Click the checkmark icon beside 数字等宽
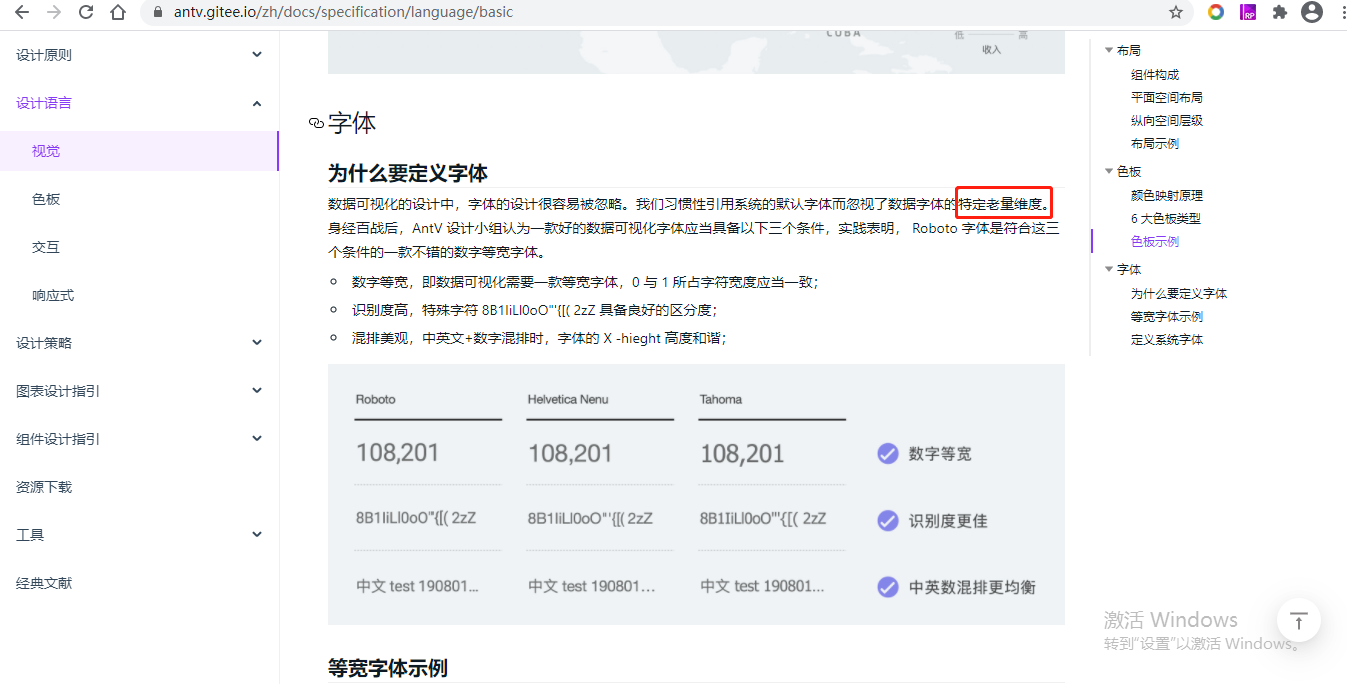Image resolution: width=1347 pixels, height=684 pixels. (x=887, y=454)
